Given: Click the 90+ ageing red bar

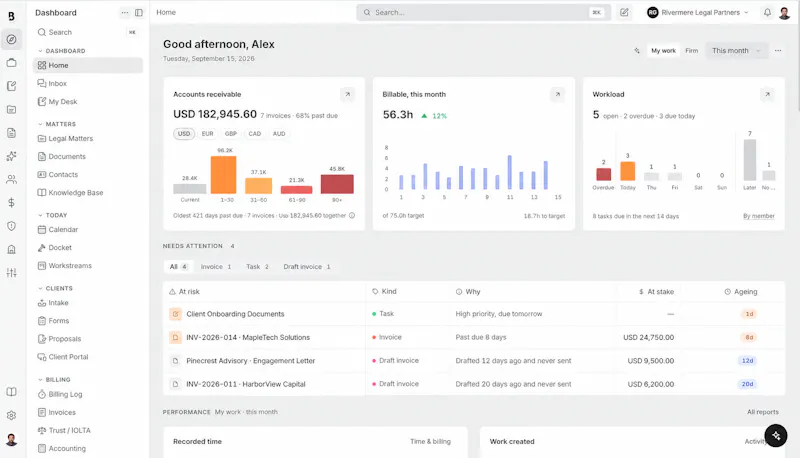Looking at the screenshot, I should point(337,184).
